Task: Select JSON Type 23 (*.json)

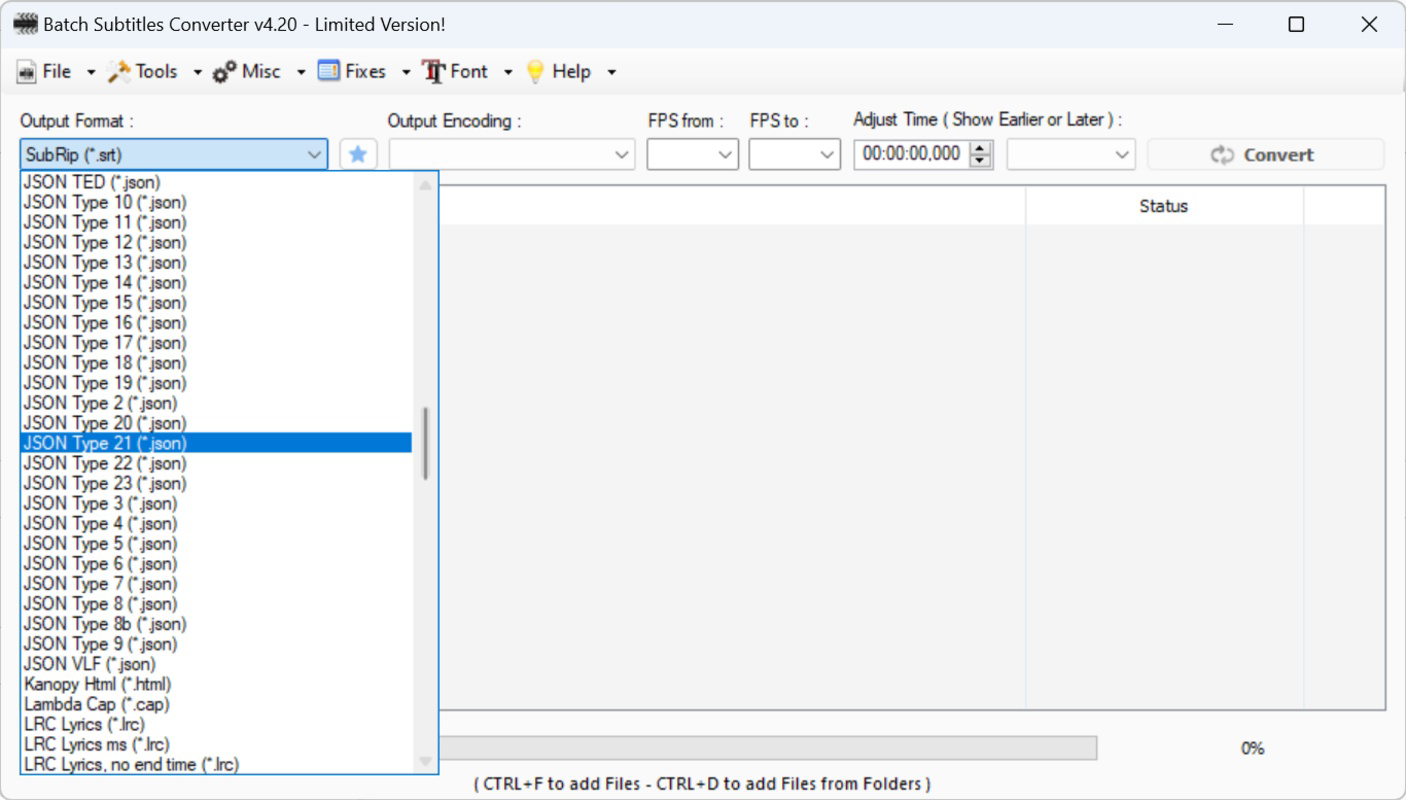Action: pyautogui.click(x=216, y=483)
